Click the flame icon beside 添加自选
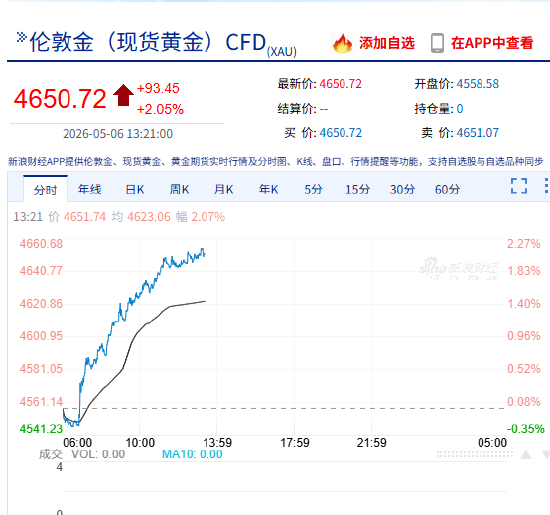This screenshot has width=550, height=515. (342, 43)
